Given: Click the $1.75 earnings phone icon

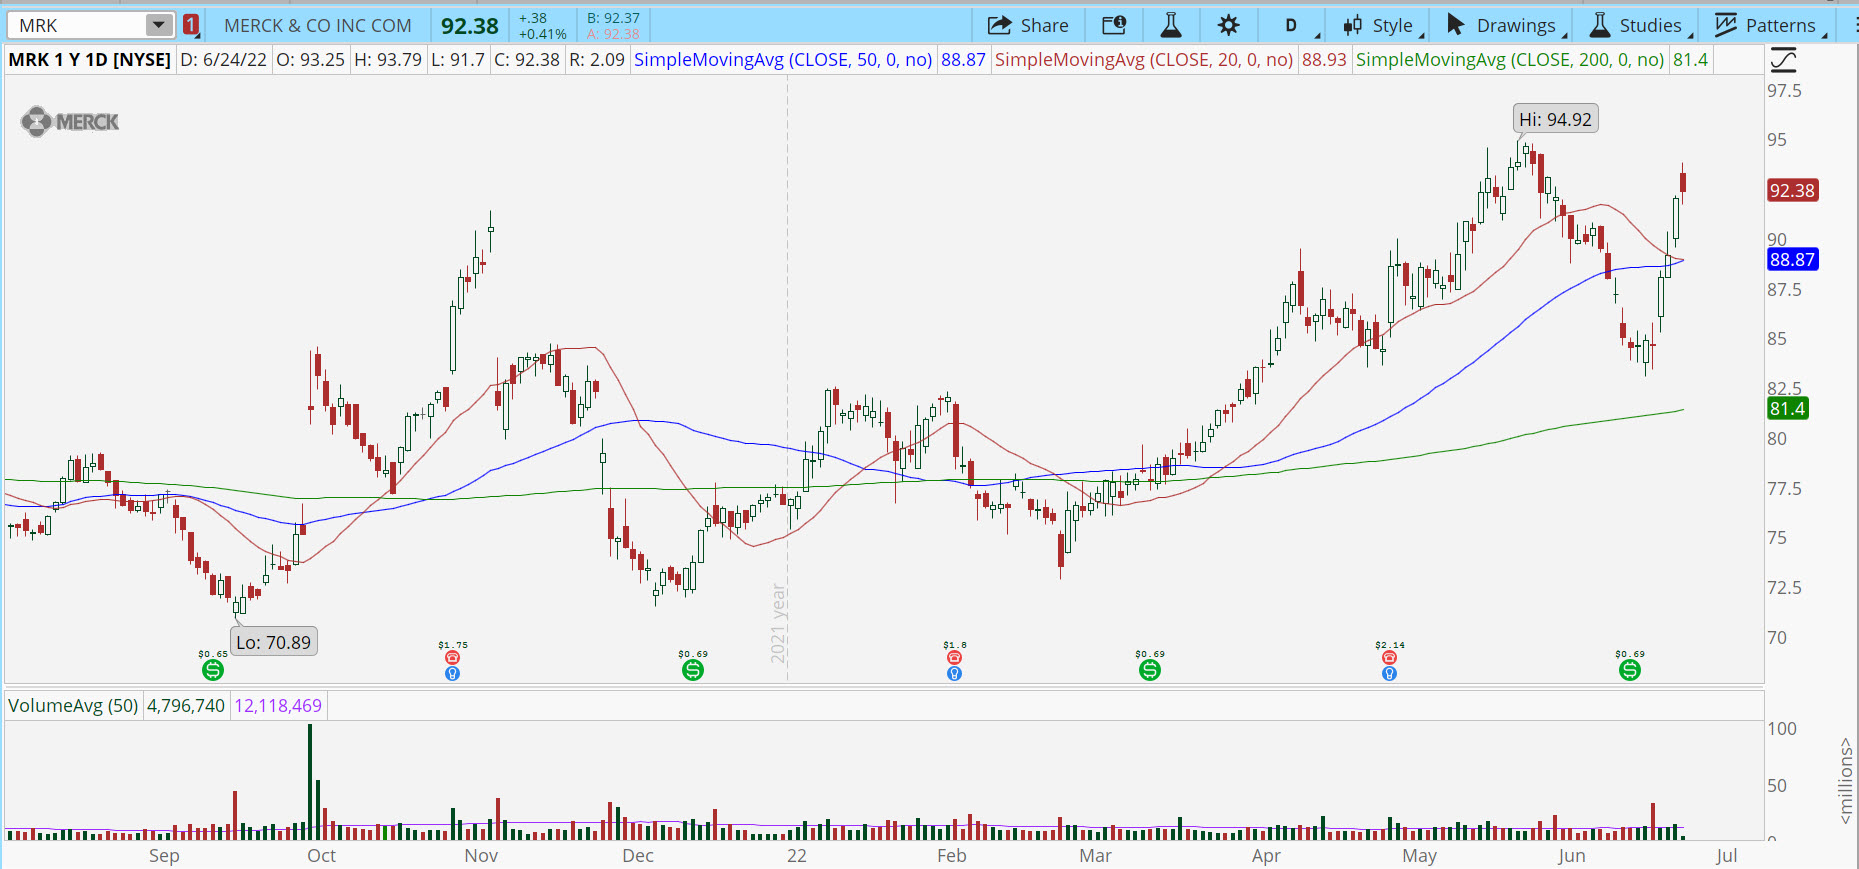Looking at the screenshot, I should 453,657.
